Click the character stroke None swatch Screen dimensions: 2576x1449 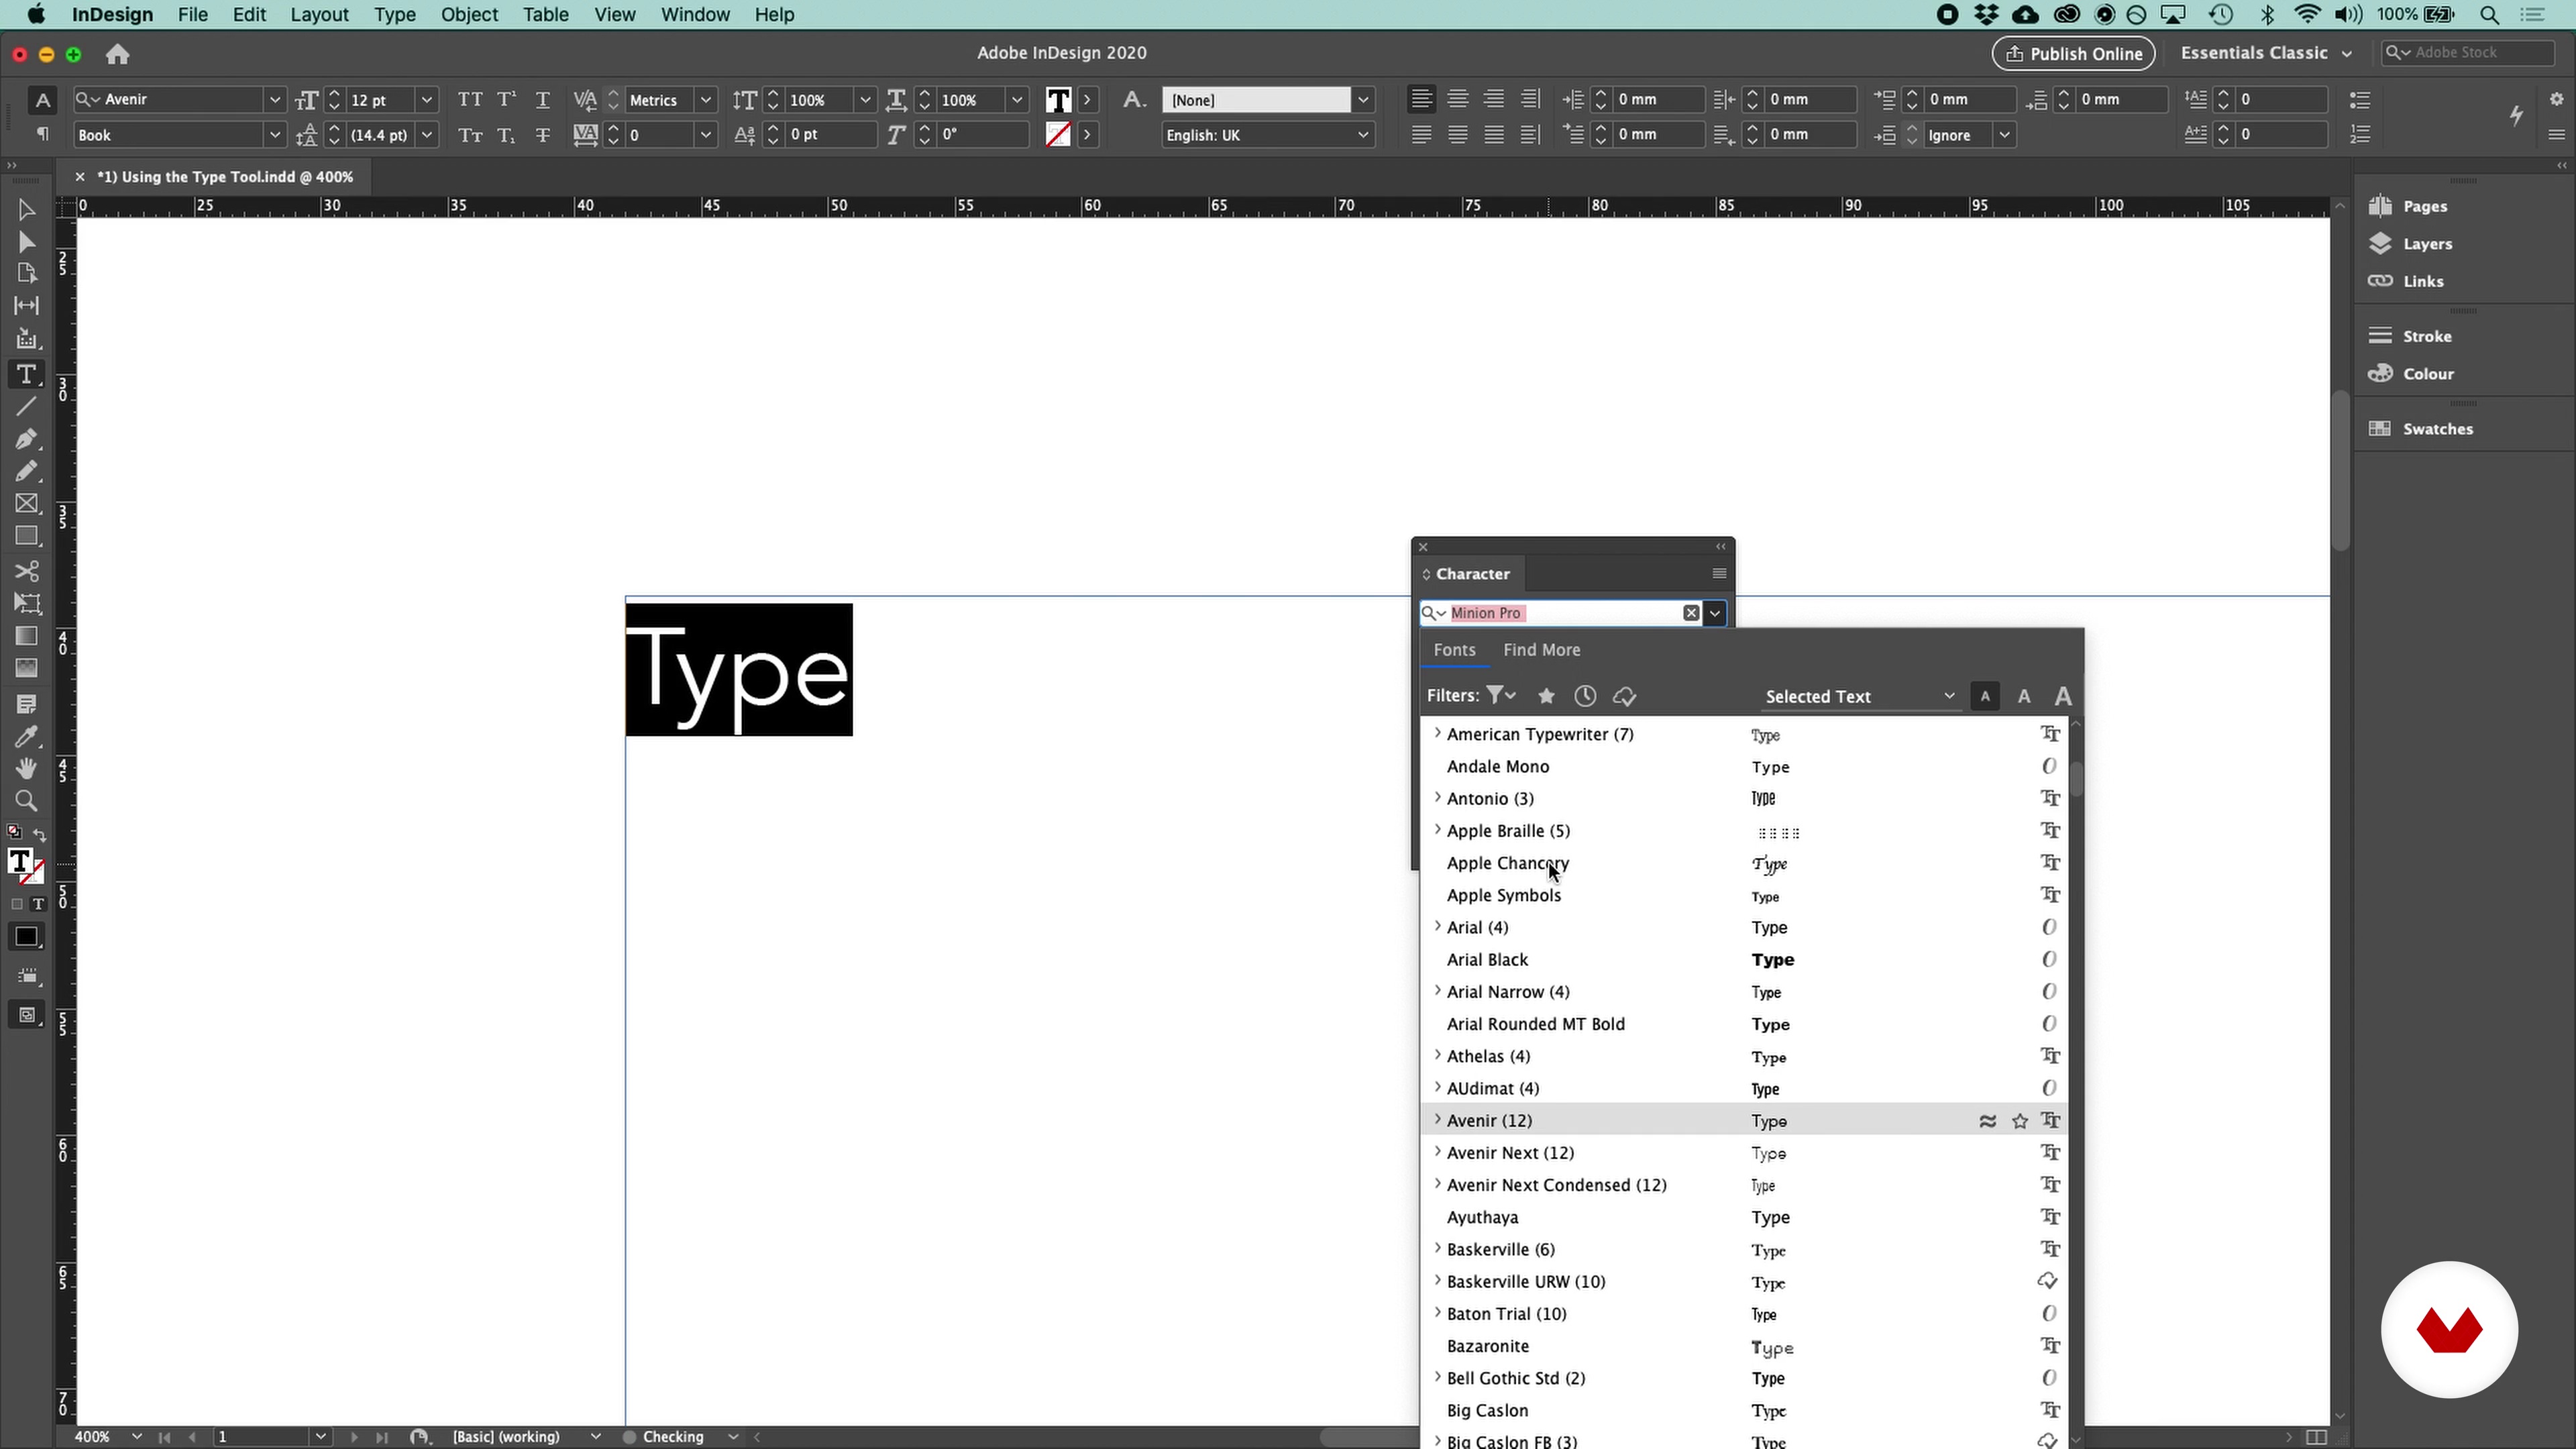click(1058, 135)
